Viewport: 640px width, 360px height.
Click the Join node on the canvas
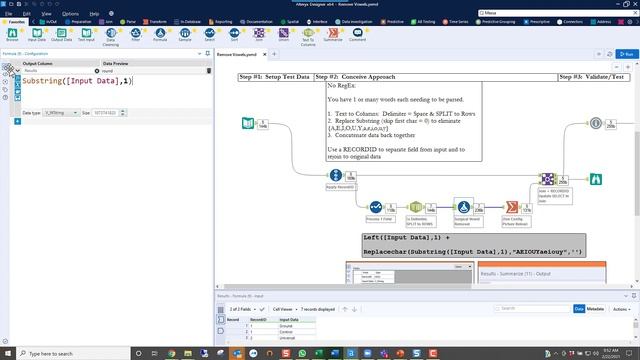(547, 179)
